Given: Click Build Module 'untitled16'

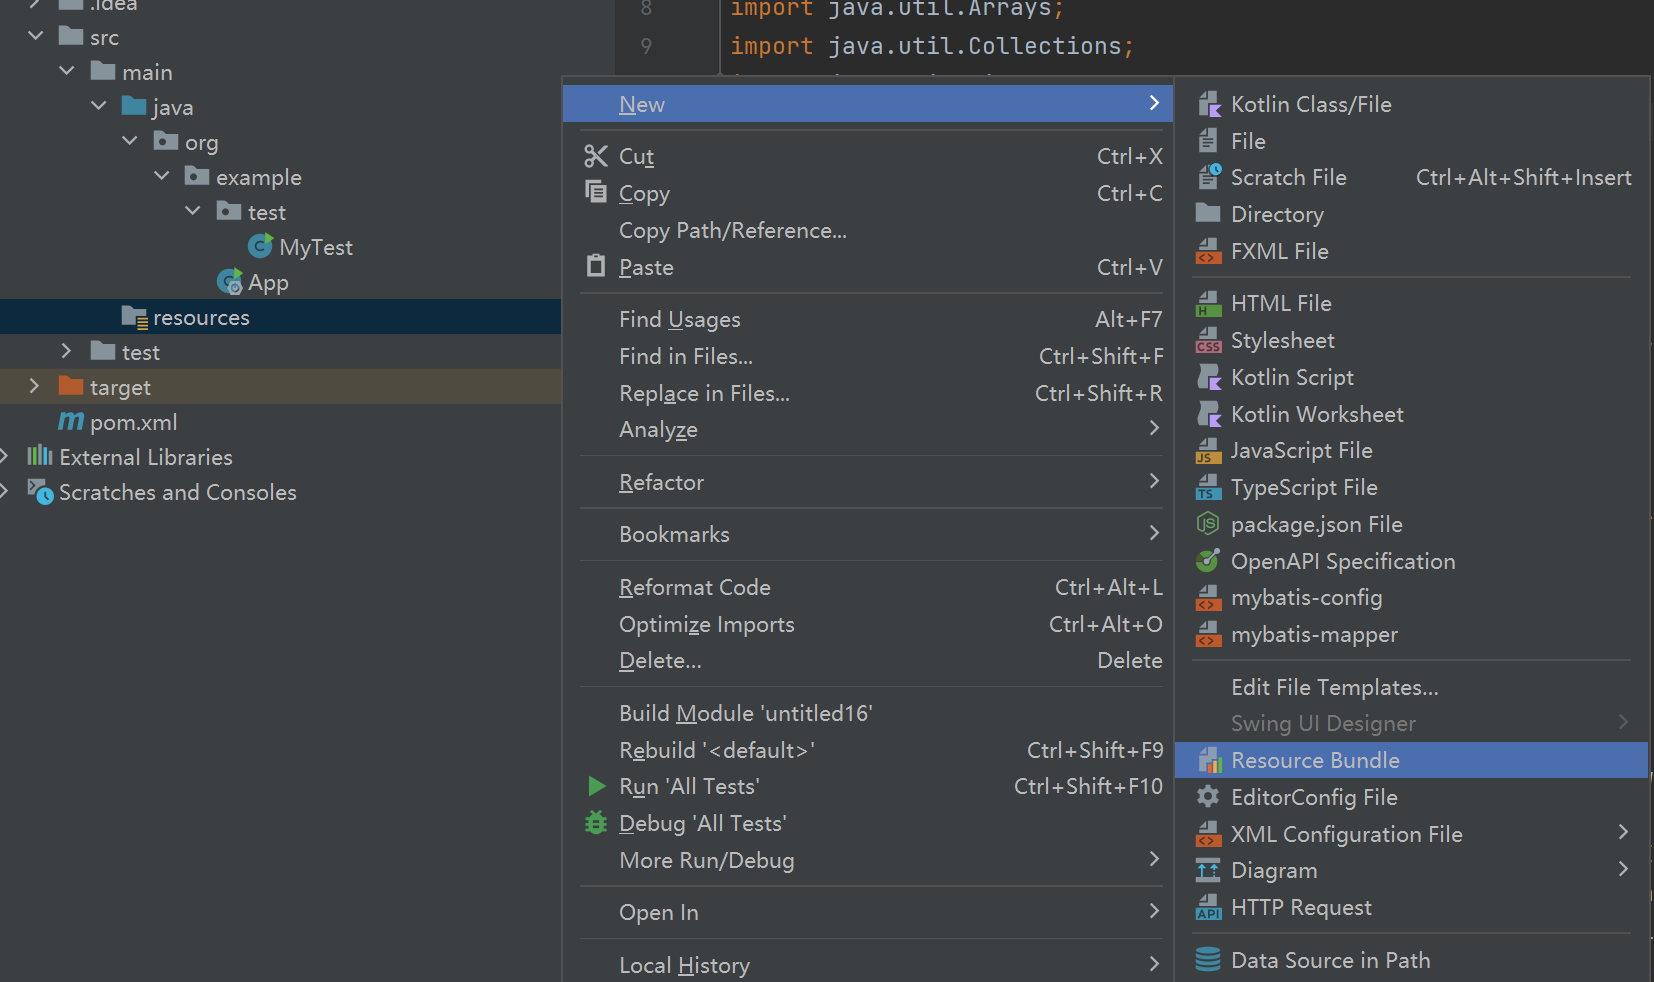Looking at the screenshot, I should (x=745, y=713).
